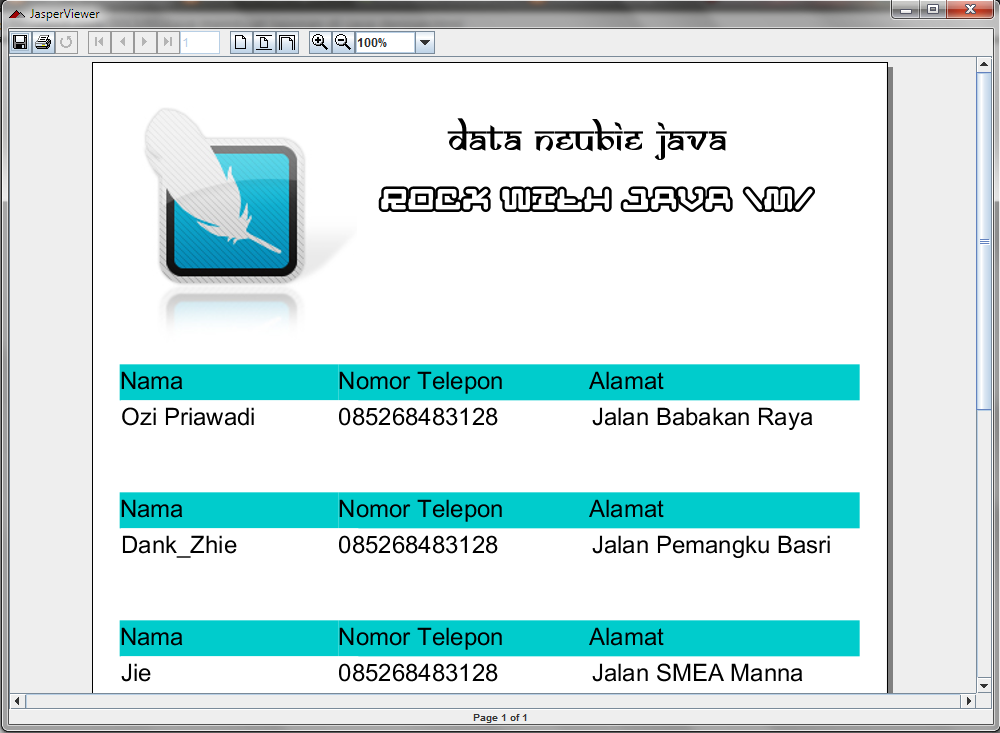
Task: Click the name 'Jie'
Action: click(136, 673)
